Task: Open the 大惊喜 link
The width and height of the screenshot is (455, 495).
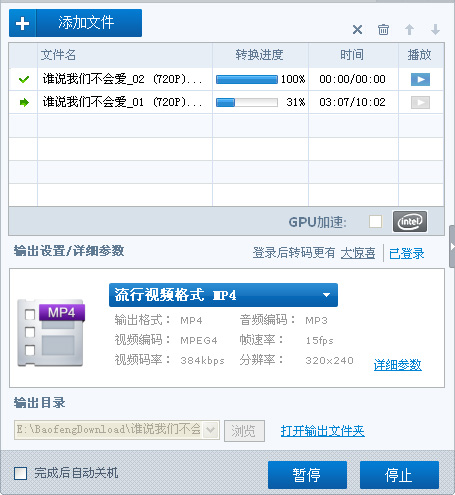Action: tap(358, 253)
